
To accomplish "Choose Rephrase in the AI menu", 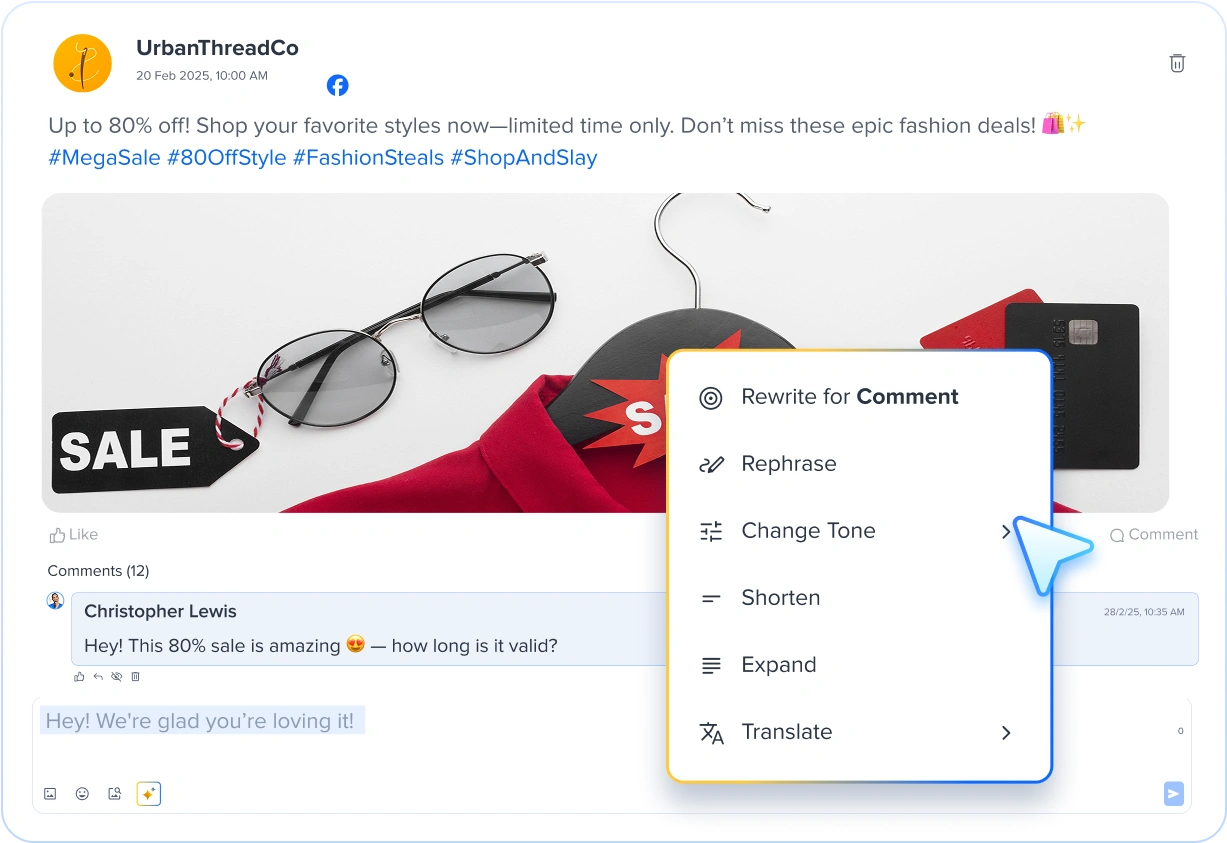I will 788,464.
